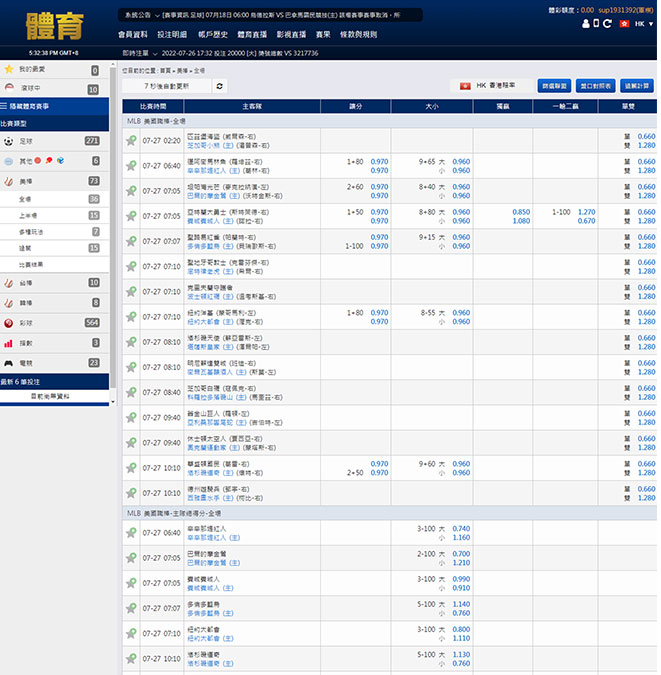Select 多種玩法 submenu, count 7
The height and width of the screenshot is (675, 661).
[54, 232]
